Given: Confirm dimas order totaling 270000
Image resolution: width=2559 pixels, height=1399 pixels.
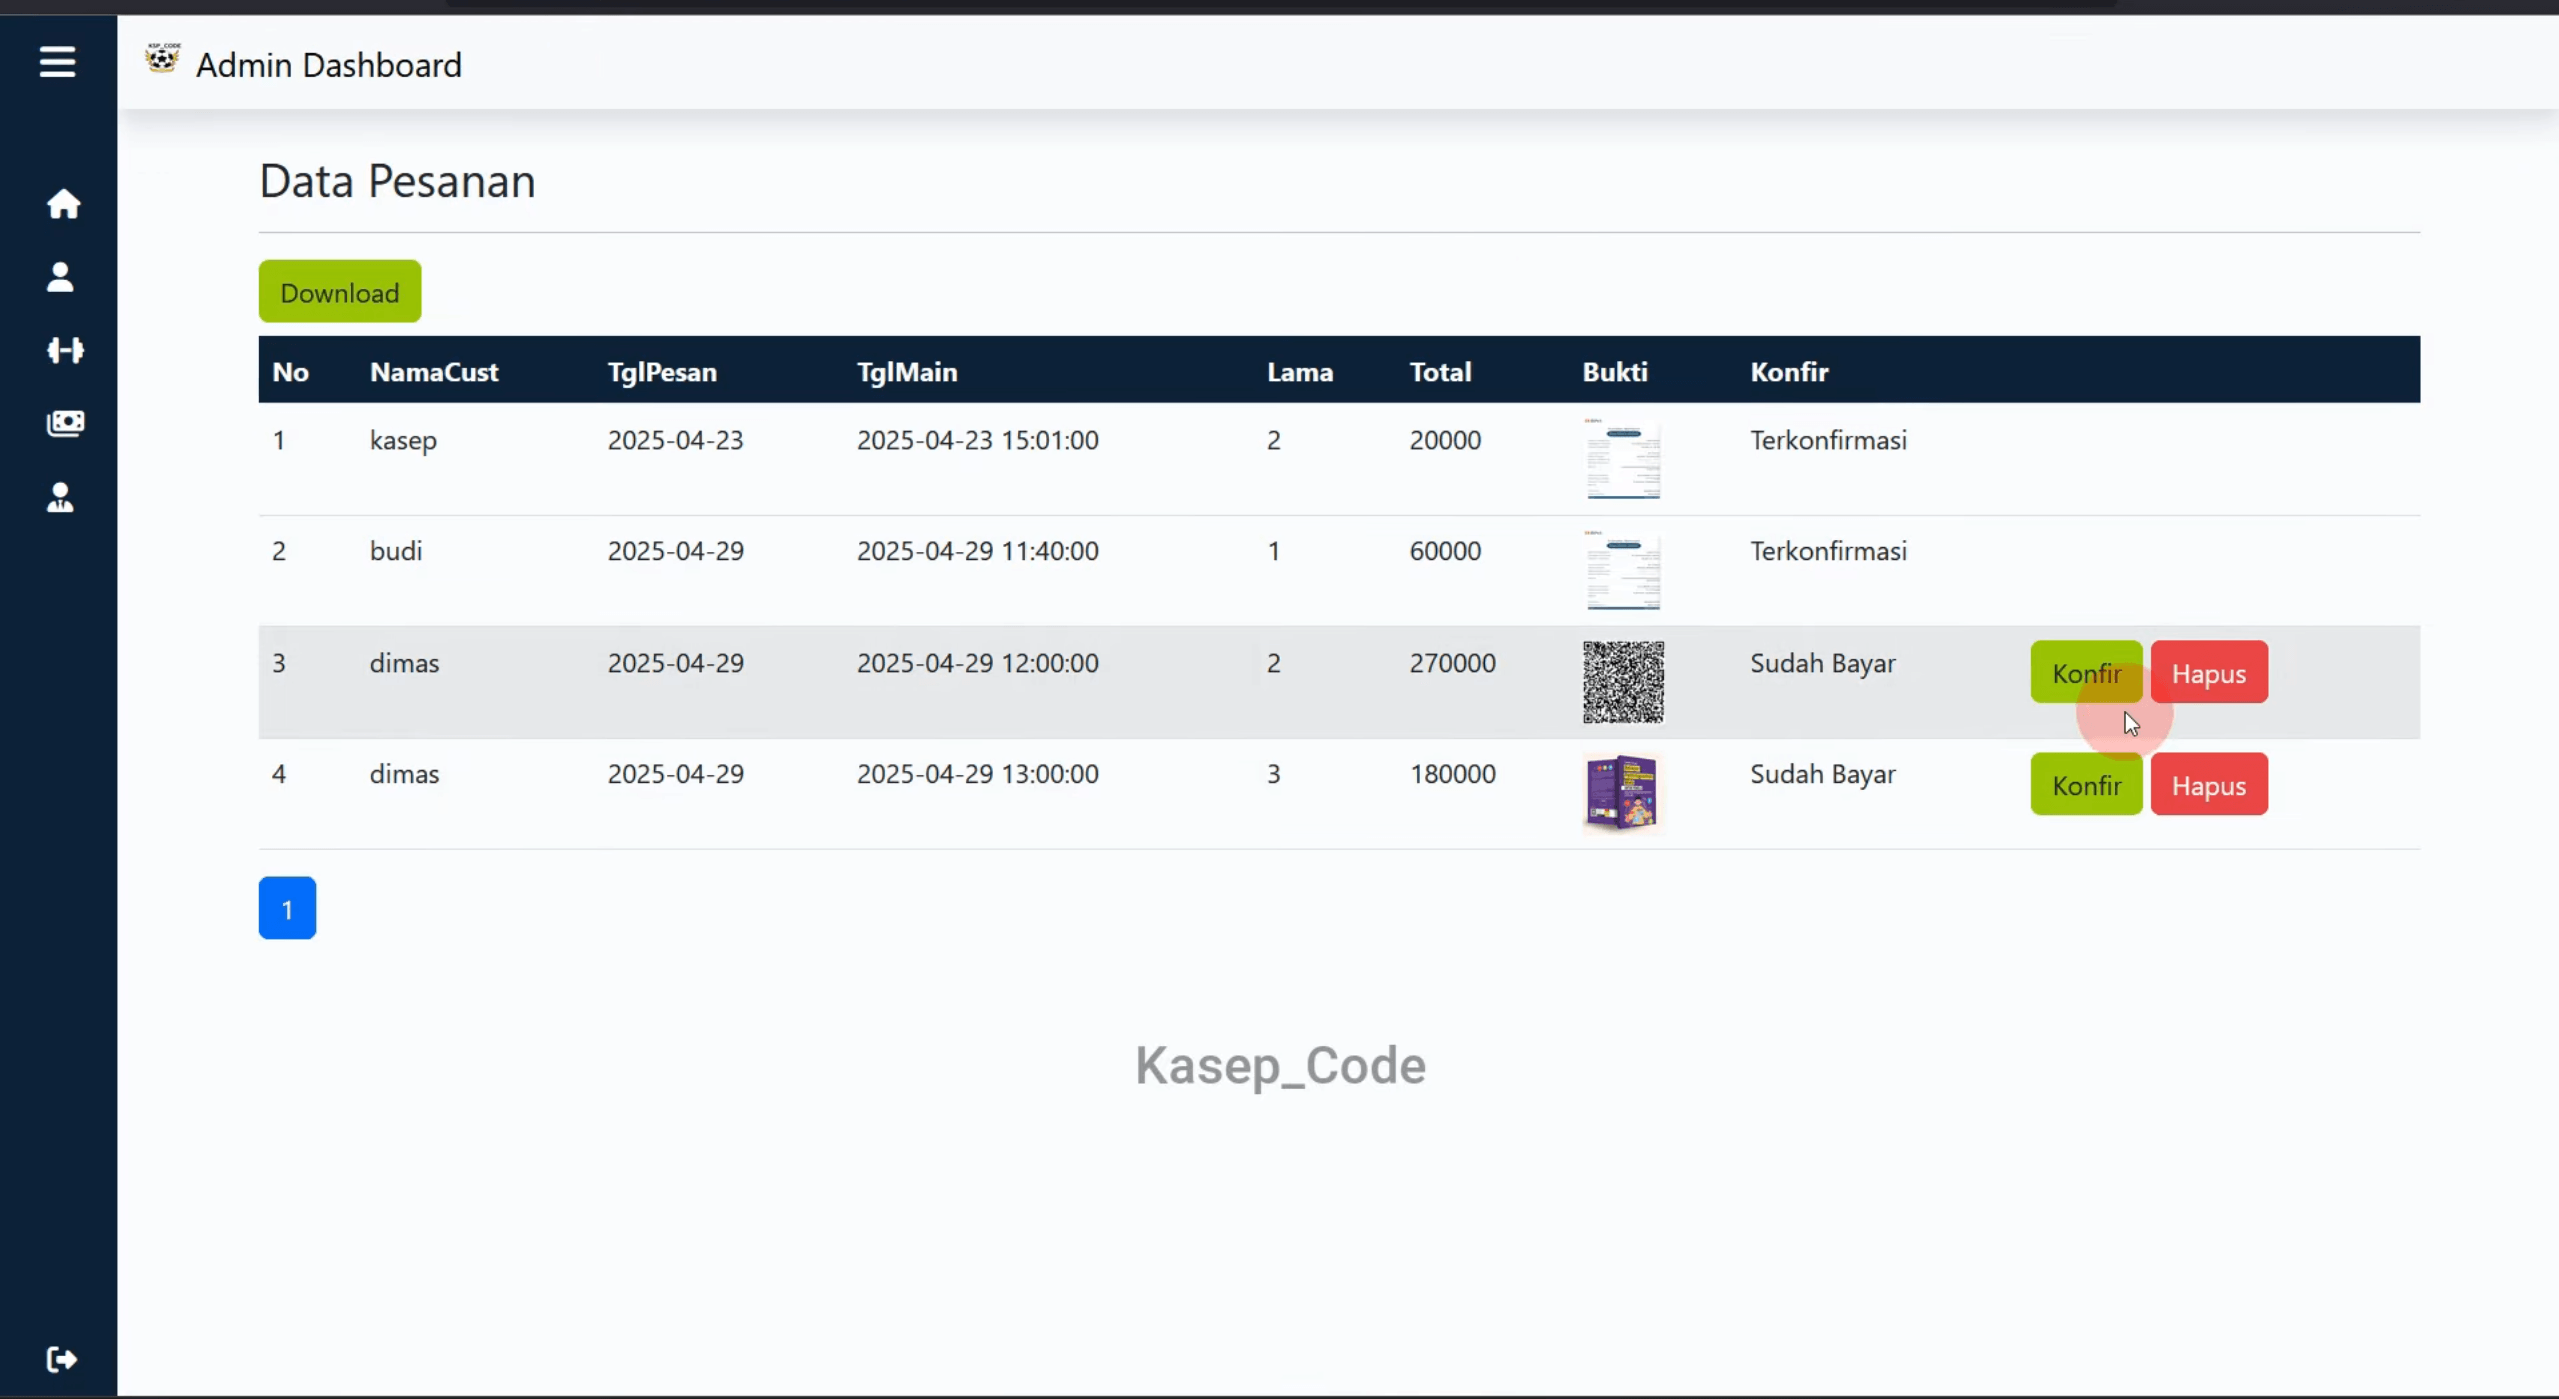Looking at the screenshot, I should [x=2086, y=672].
